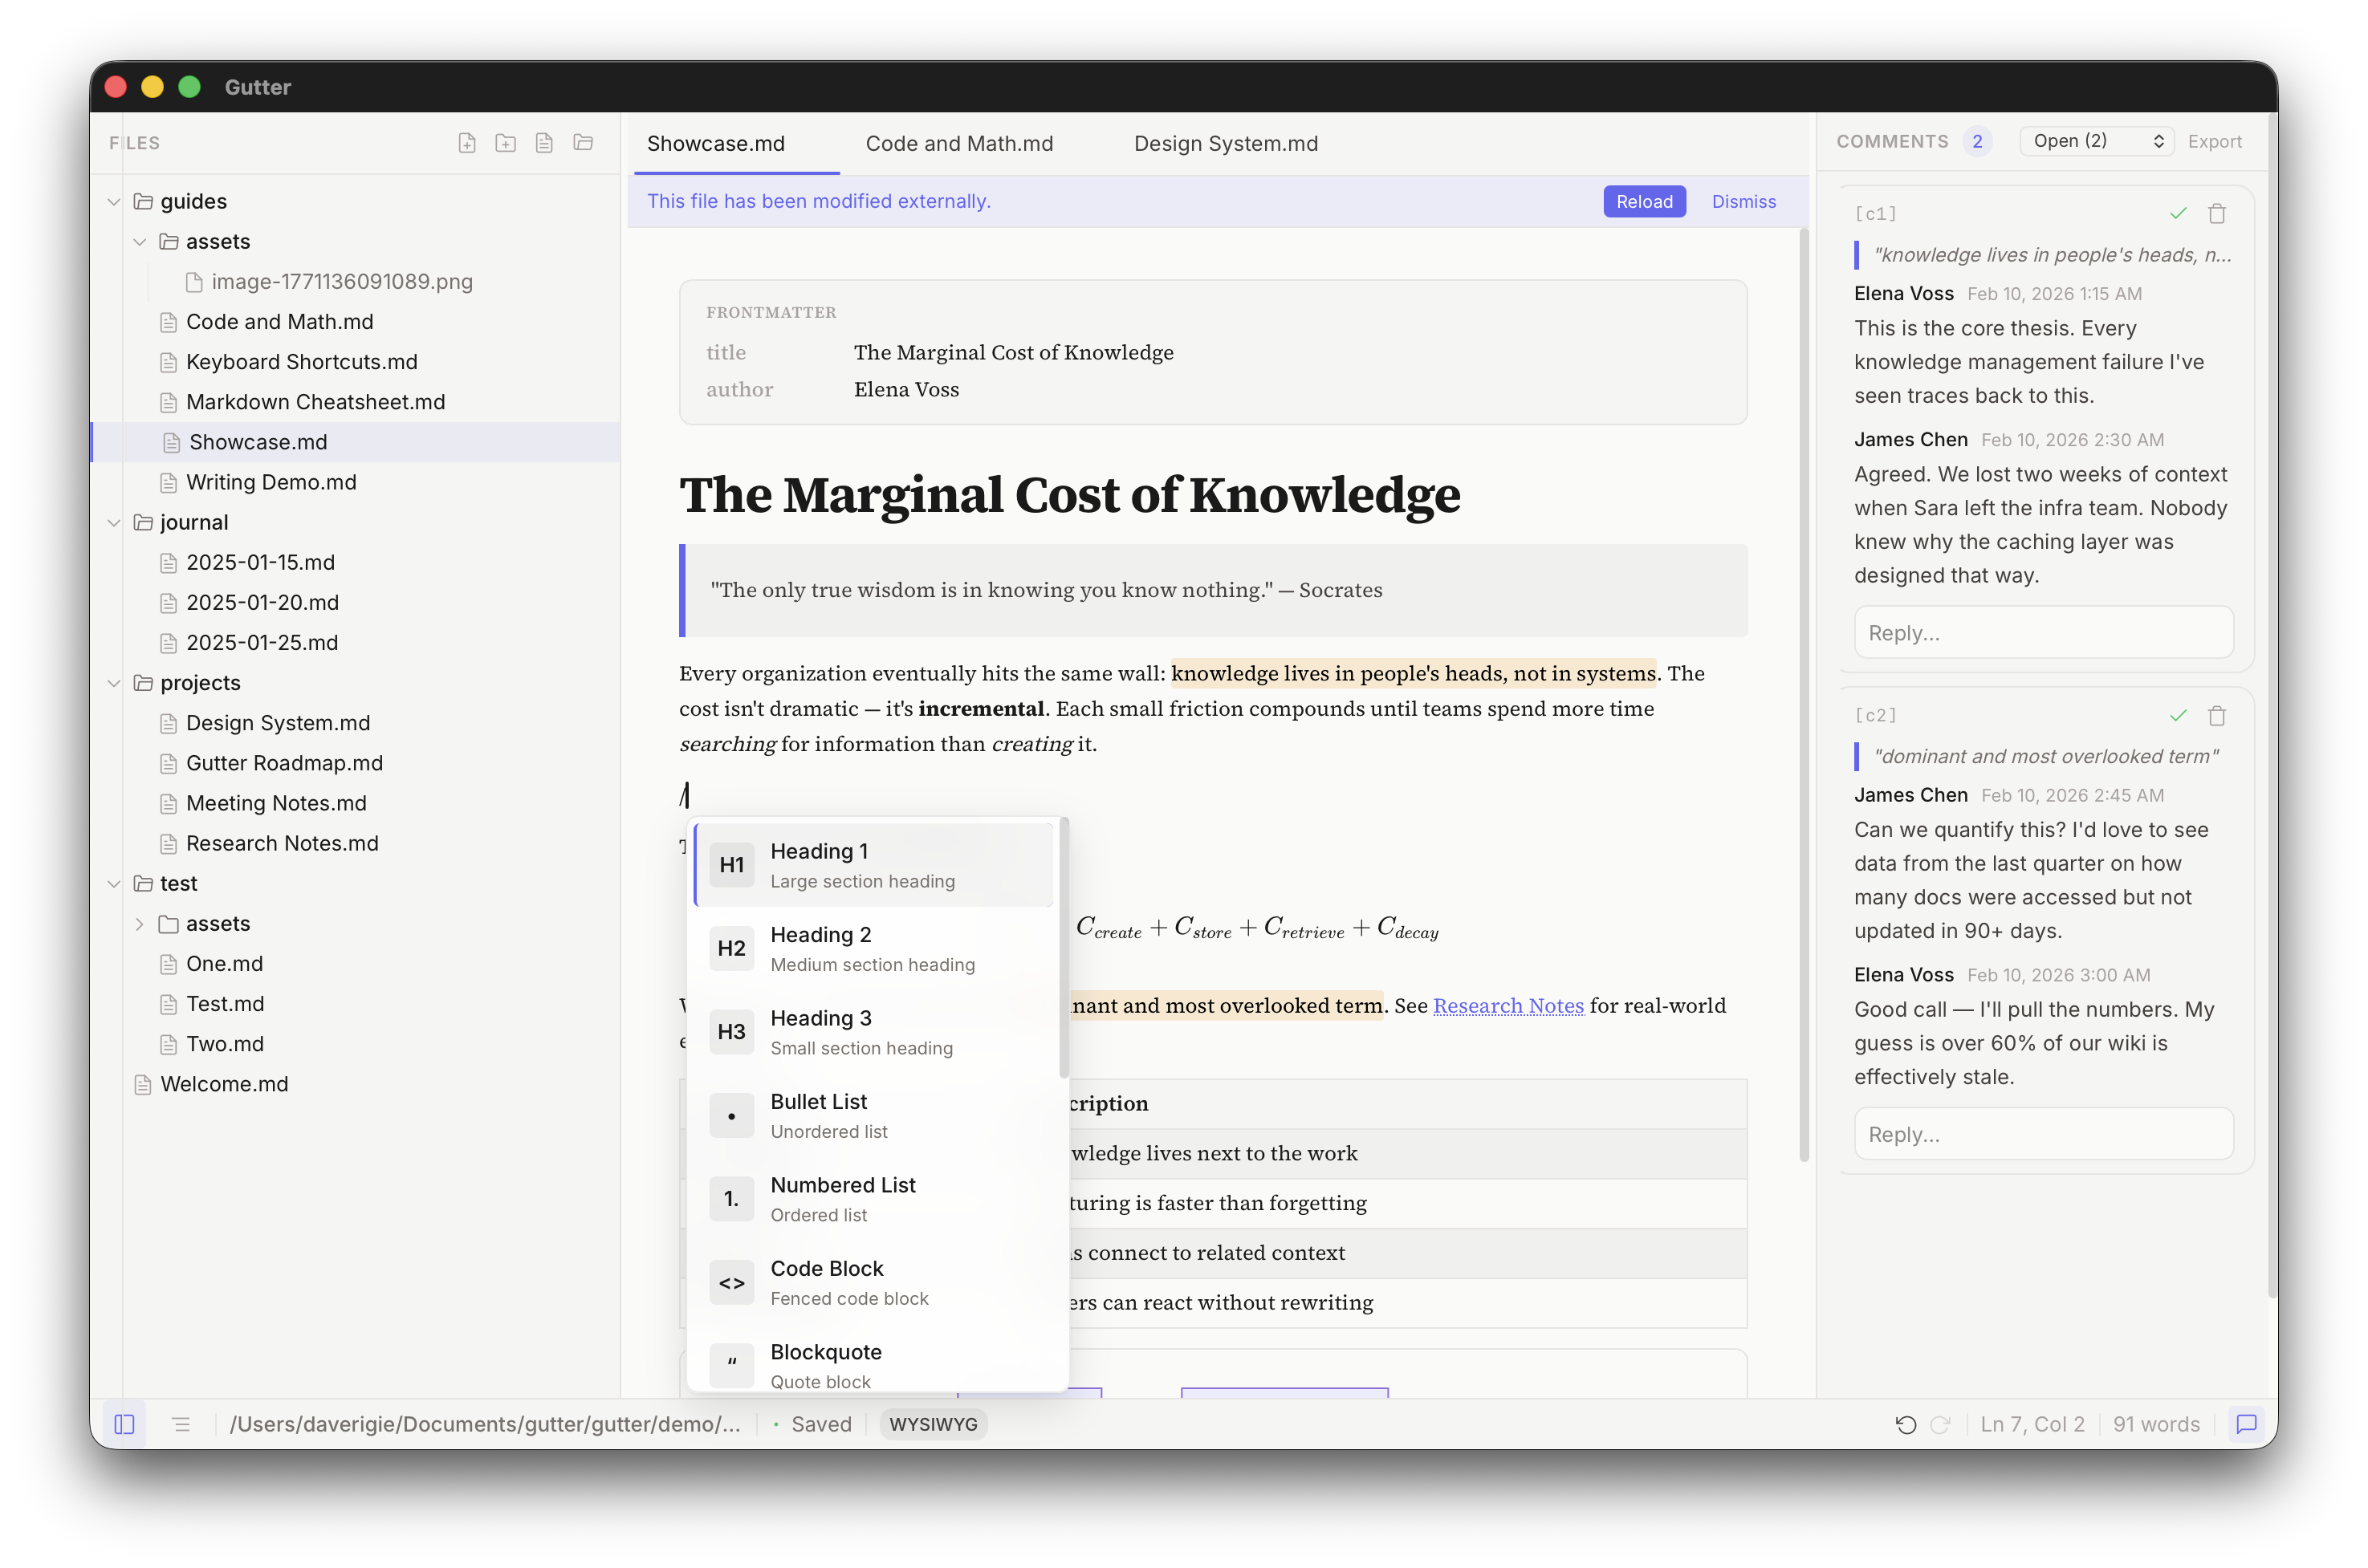Image resolution: width=2368 pixels, height=1568 pixels.
Task: Click the new folder icon in Files header
Action: click(x=506, y=143)
